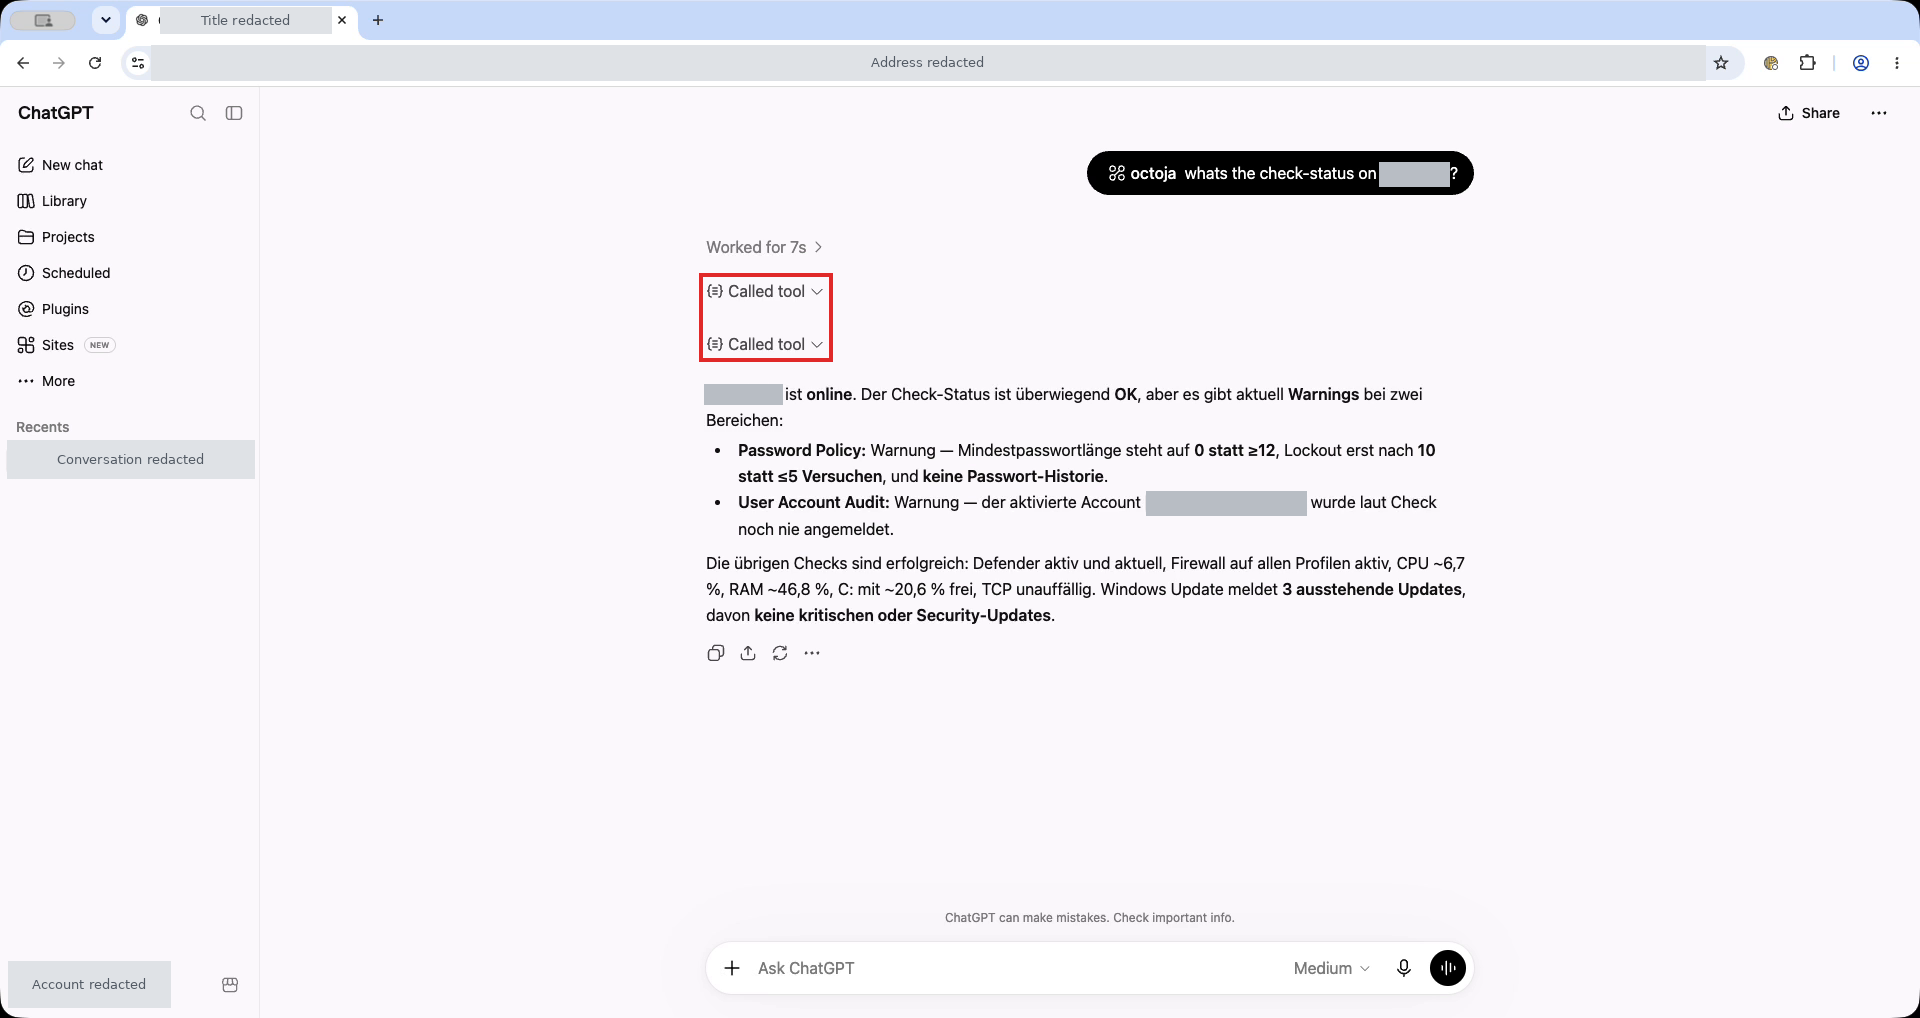Viewport: 1920px width, 1018px height.
Task: Open browser profile icon
Action: click(1861, 63)
